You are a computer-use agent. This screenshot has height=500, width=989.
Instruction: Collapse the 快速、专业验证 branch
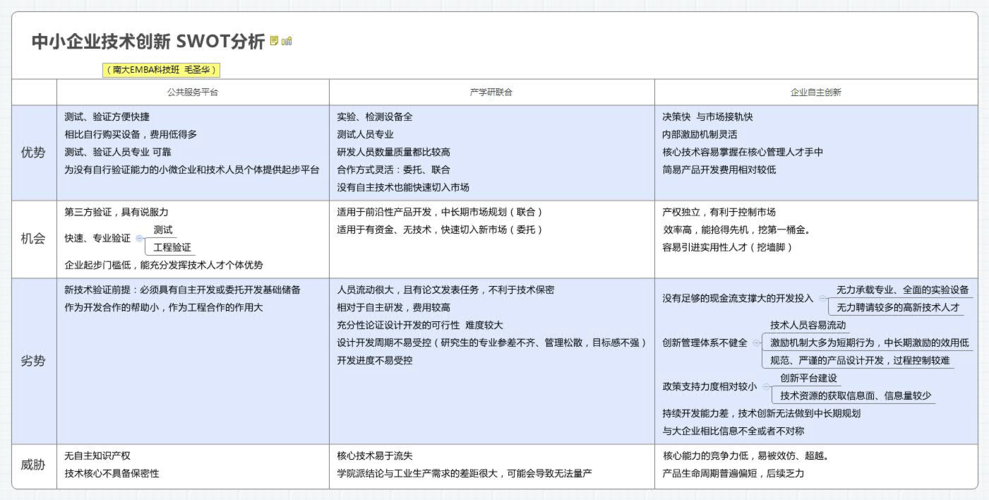pos(139,238)
